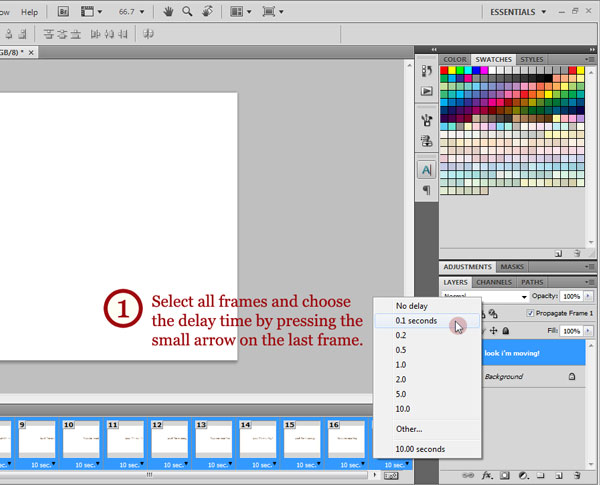Viewport: 600px width, 485px height.
Task: Open the Character panel 'A' icon
Action: (x=427, y=170)
